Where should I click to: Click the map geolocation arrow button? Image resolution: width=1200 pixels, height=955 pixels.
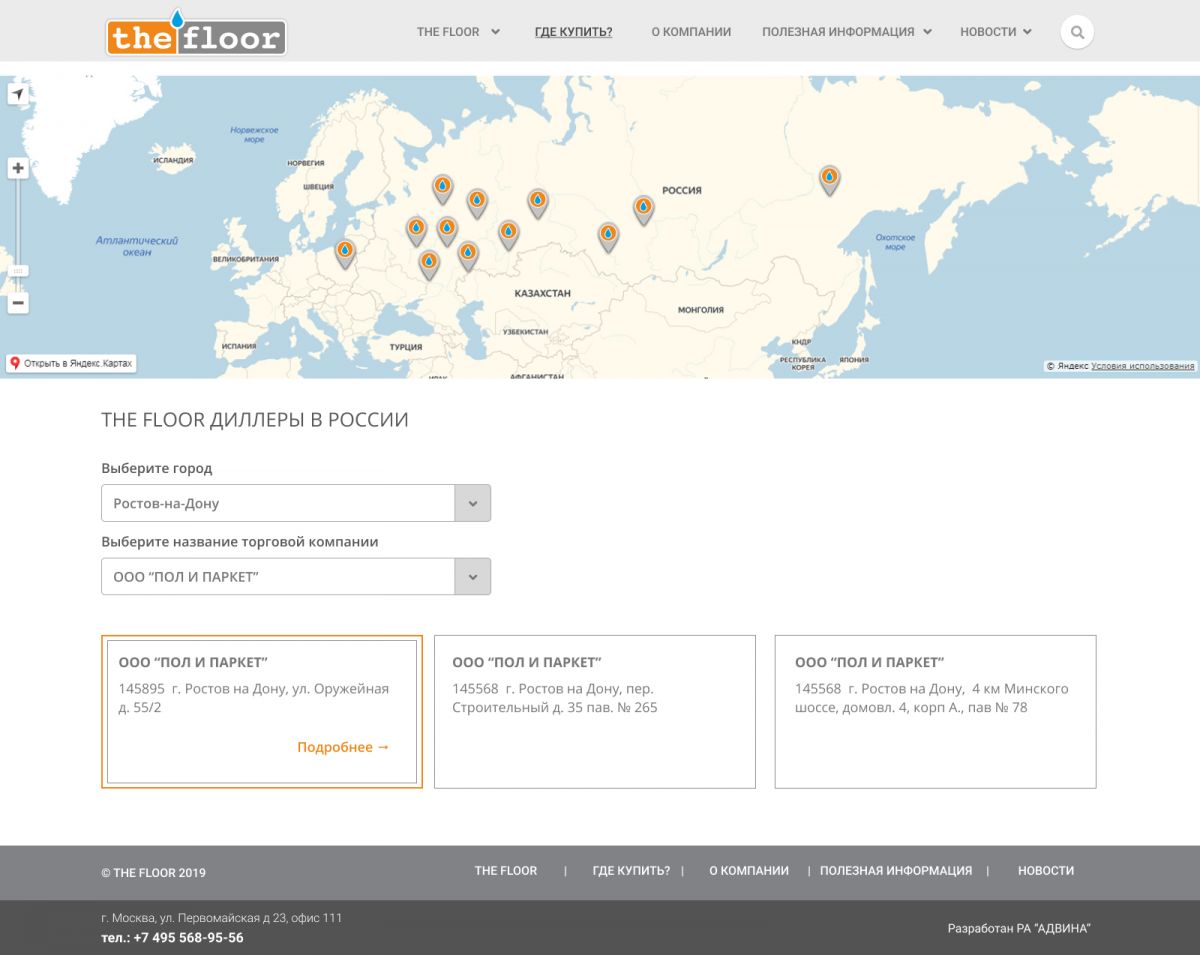[18, 94]
